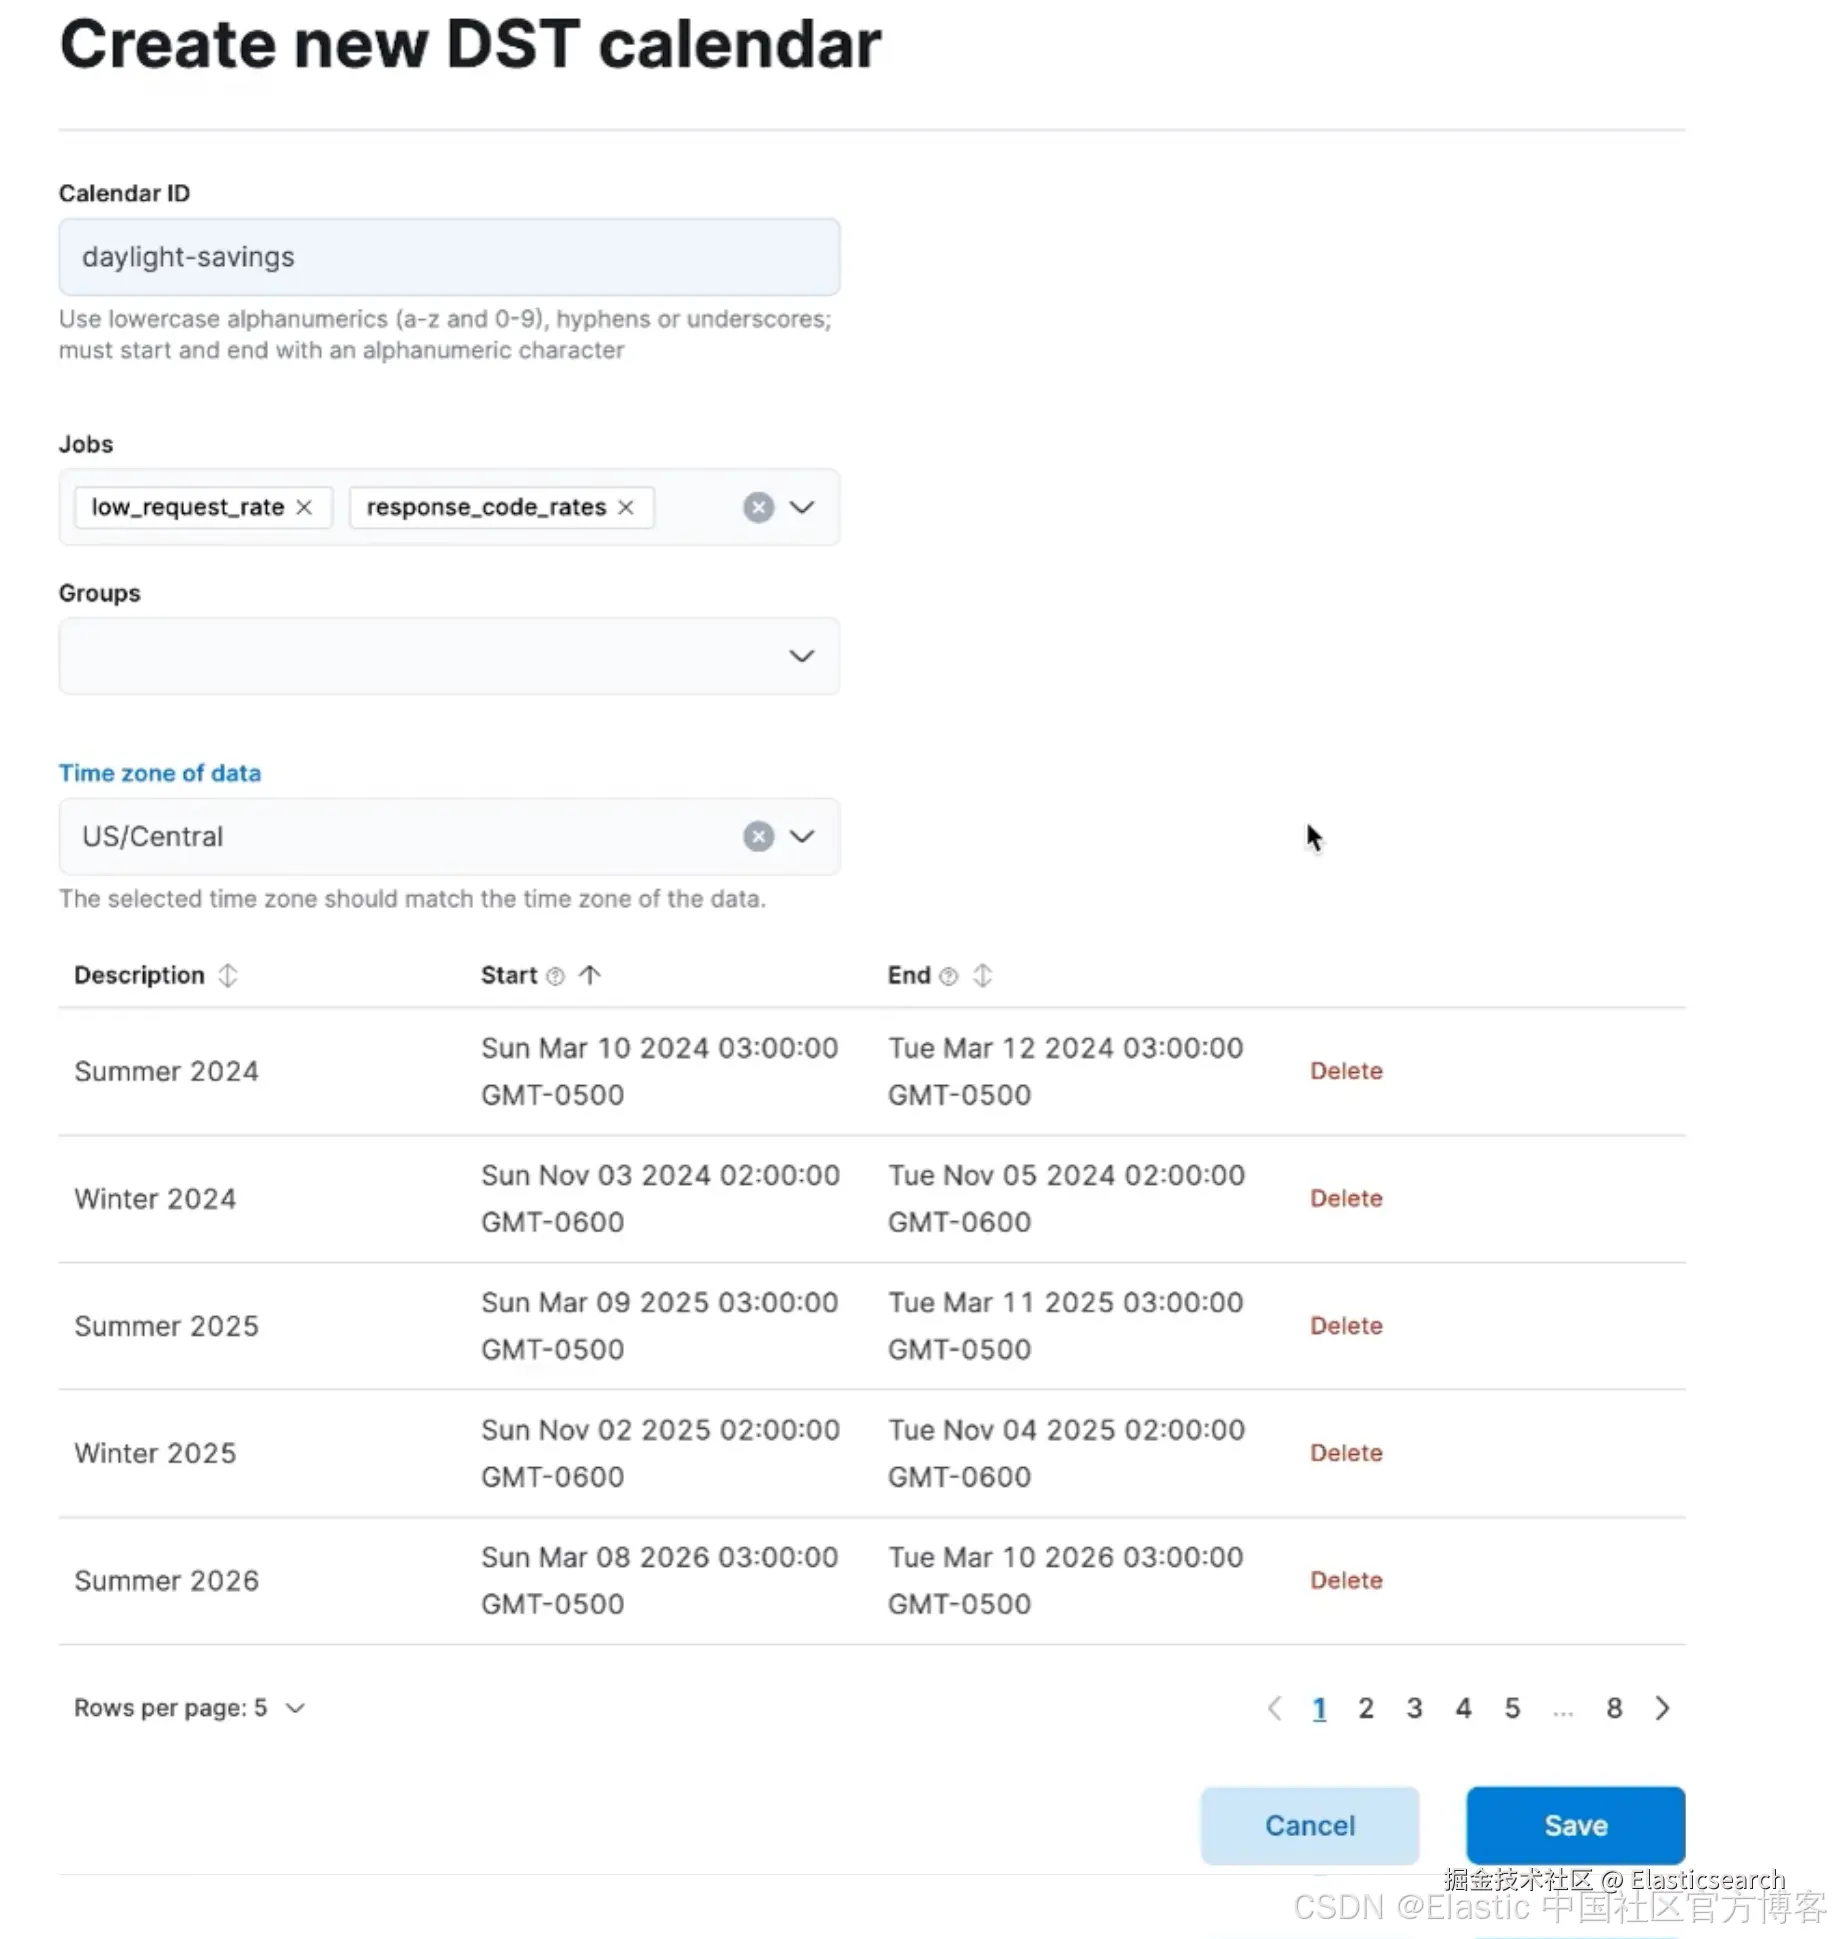This screenshot has width=1832, height=1939.
Task: Jump to page 8 of events
Action: (1614, 1708)
